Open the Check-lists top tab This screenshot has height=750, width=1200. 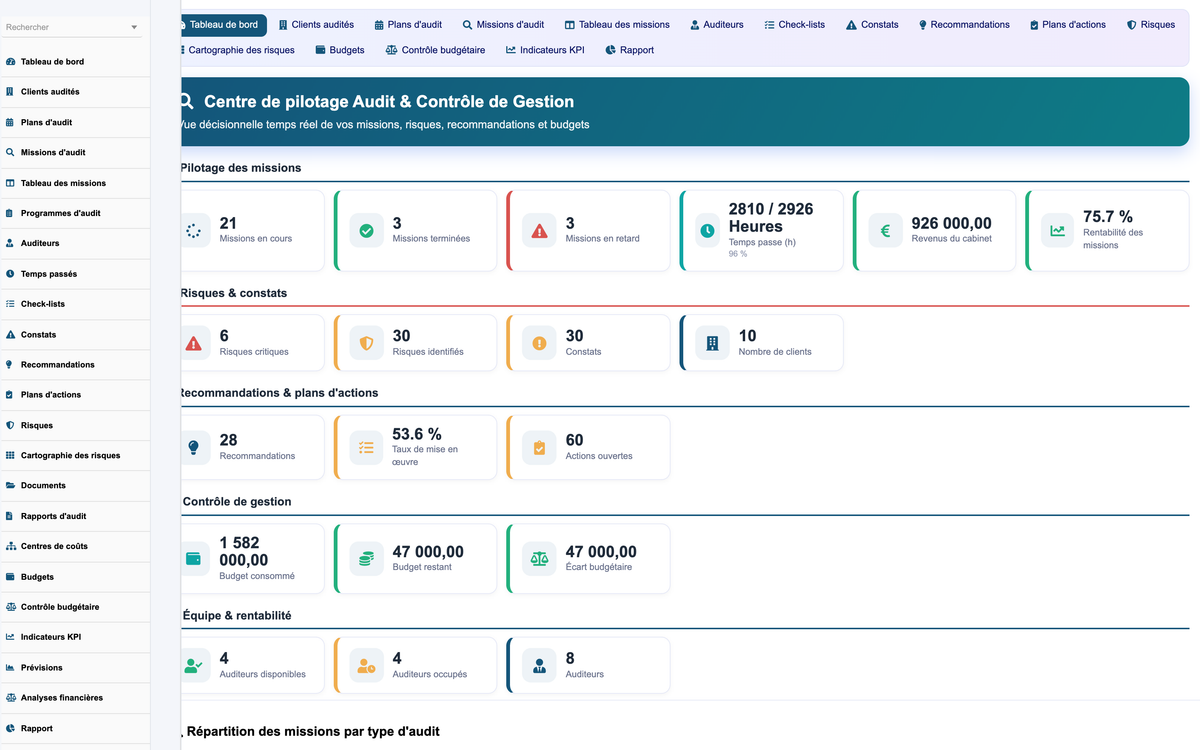point(795,25)
